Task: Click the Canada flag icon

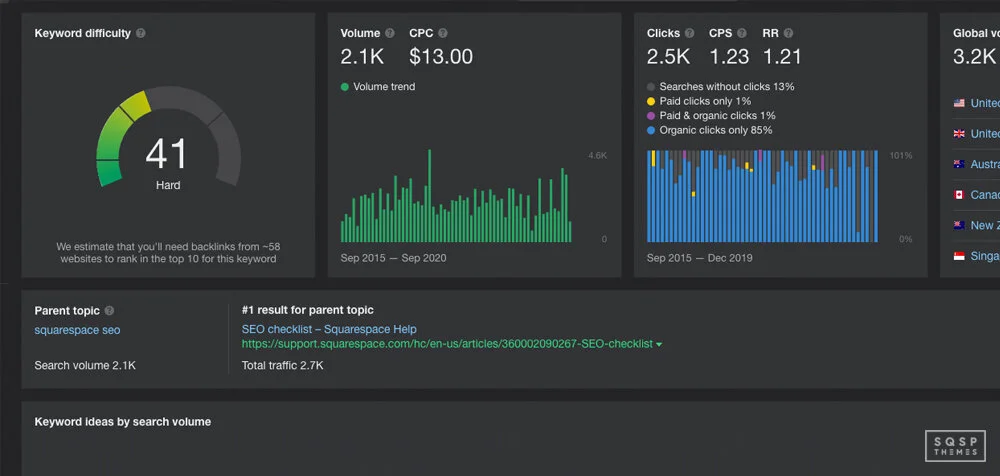Action: (x=959, y=195)
